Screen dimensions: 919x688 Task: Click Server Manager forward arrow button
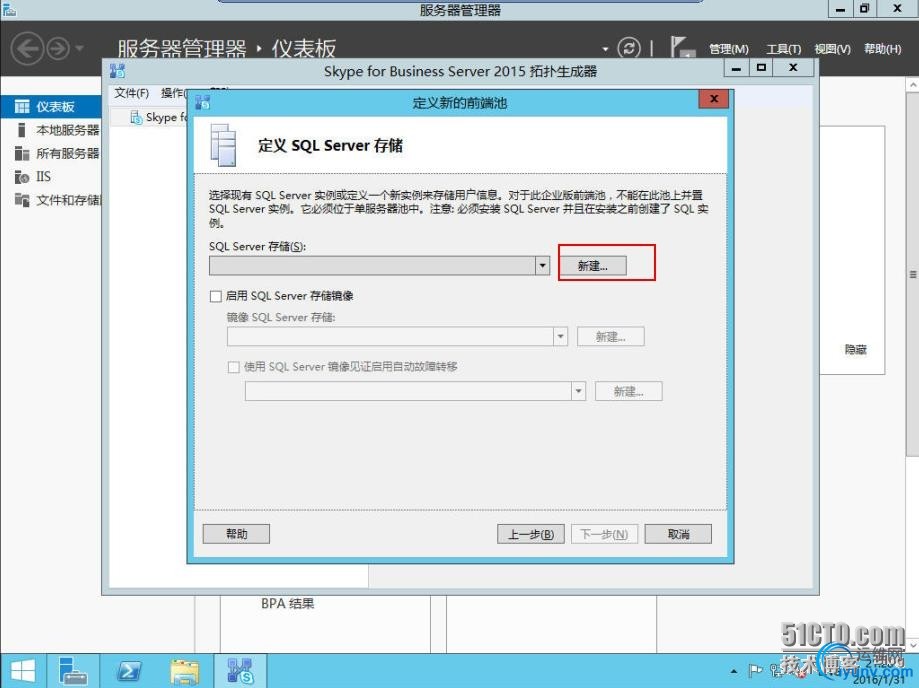(58, 49)
